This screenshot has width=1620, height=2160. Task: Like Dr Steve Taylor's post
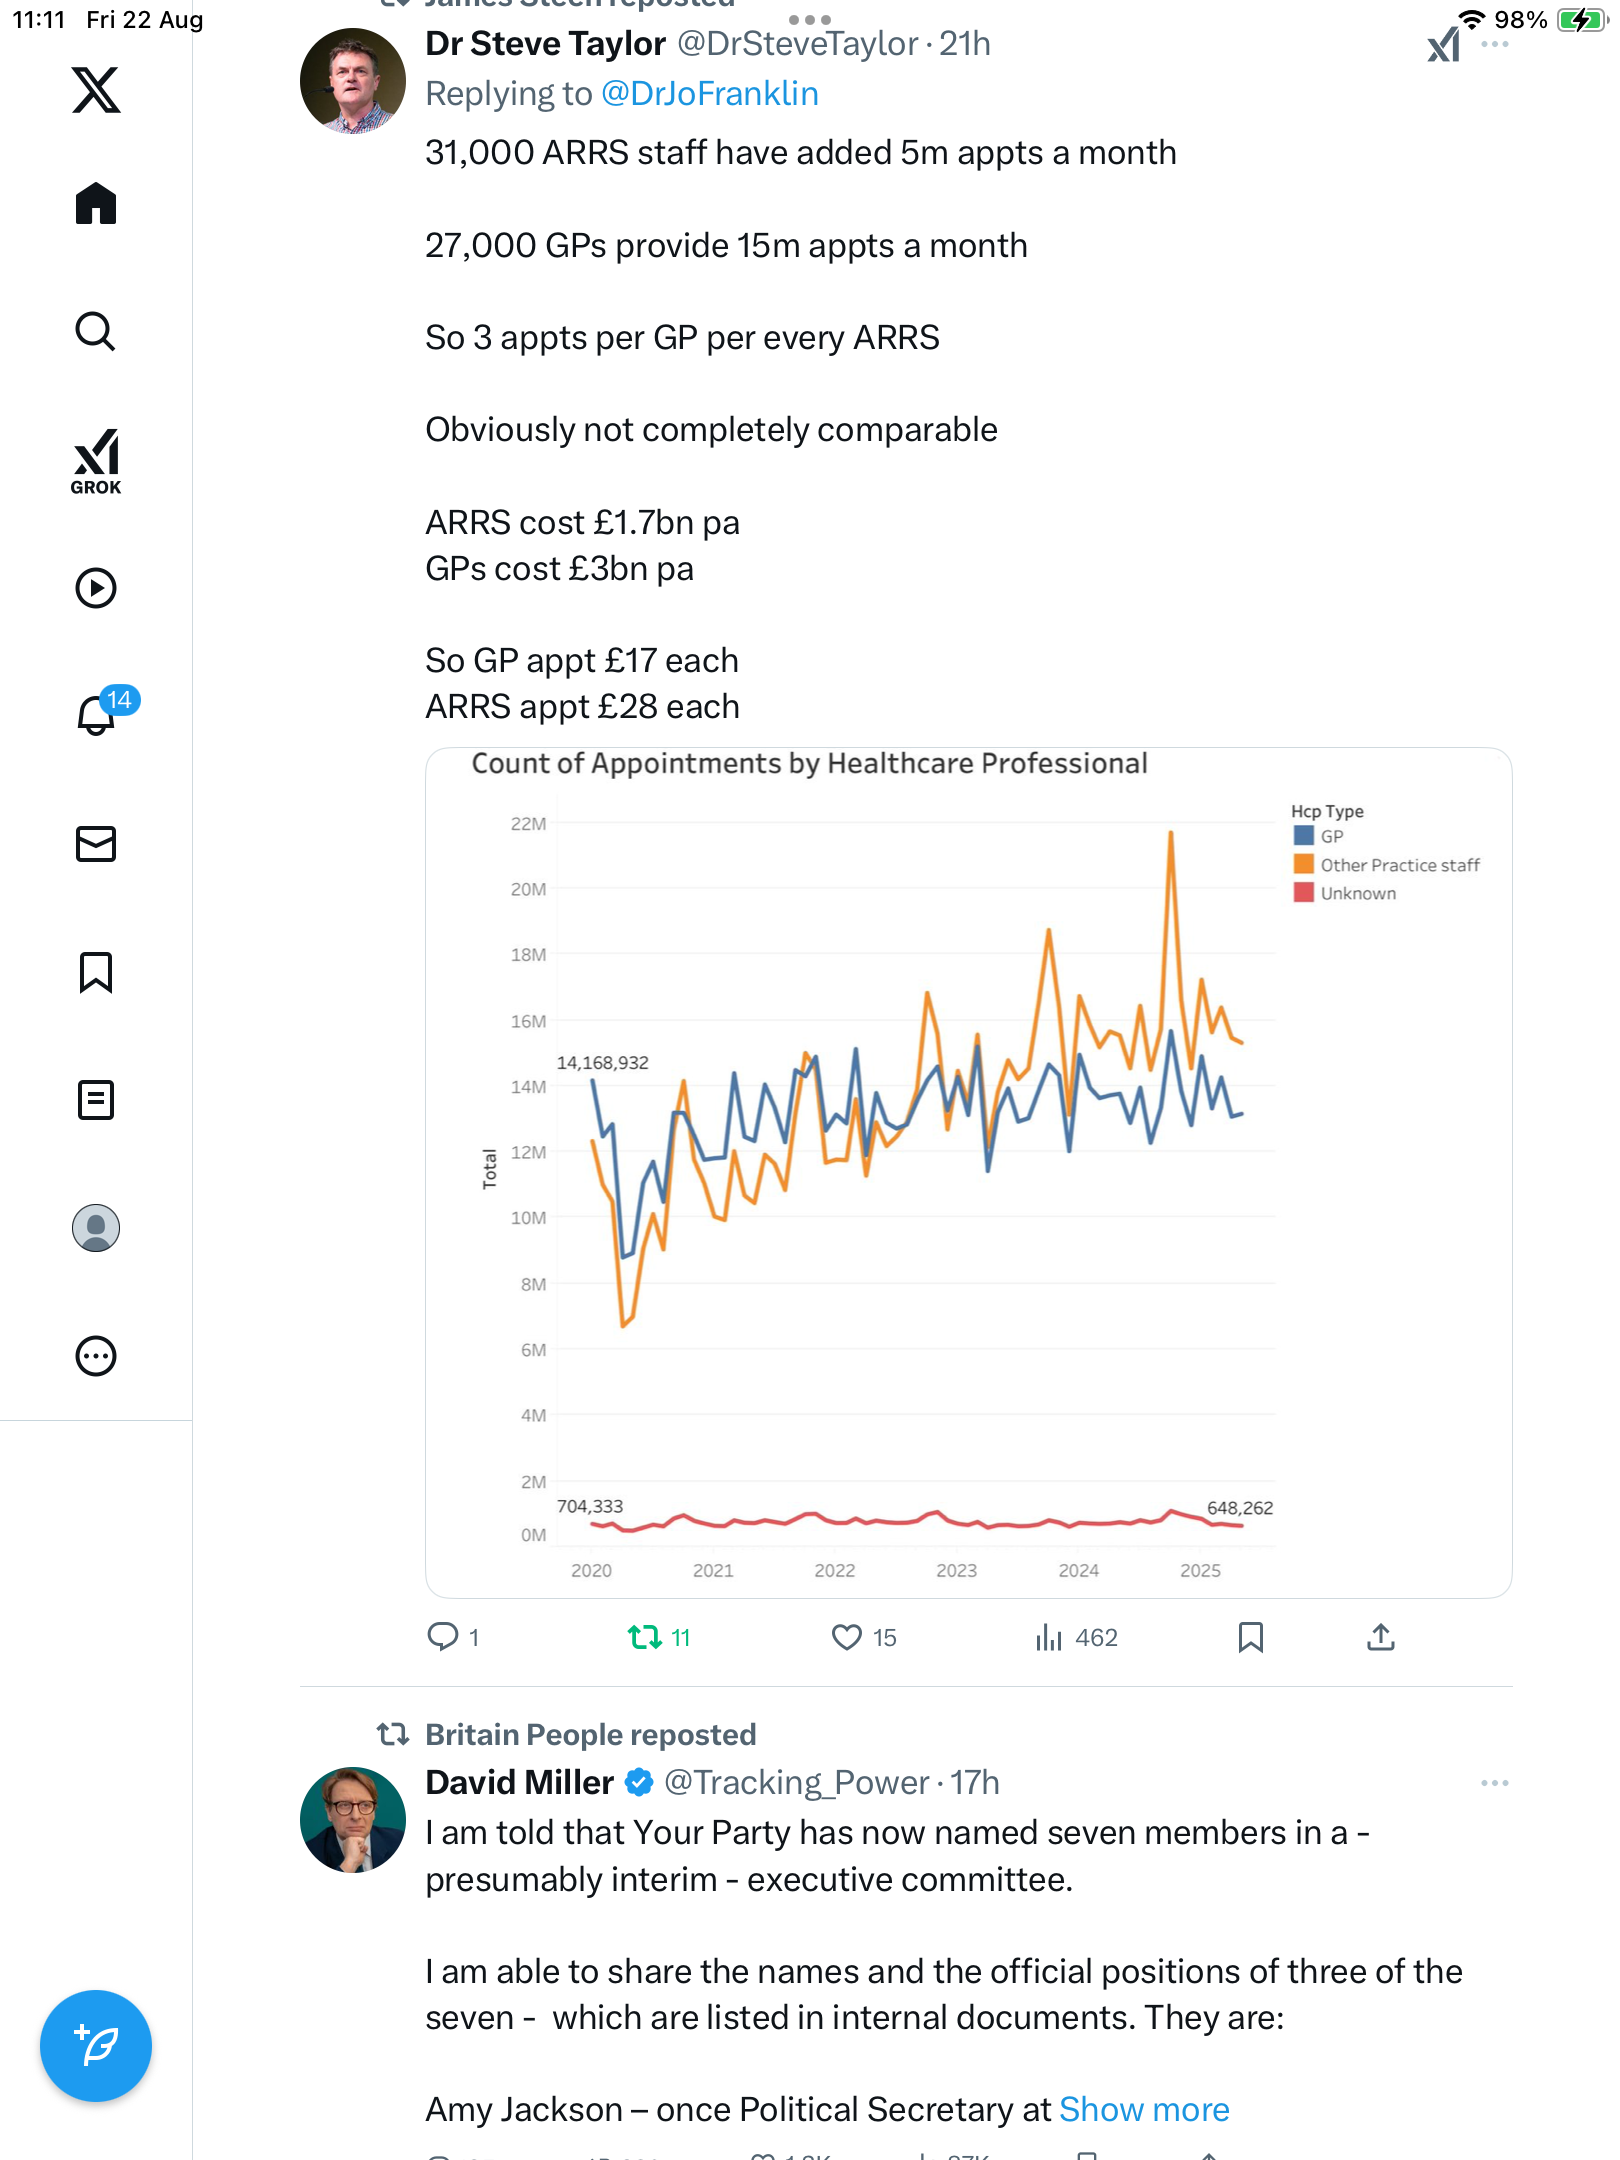[847, 1637]
